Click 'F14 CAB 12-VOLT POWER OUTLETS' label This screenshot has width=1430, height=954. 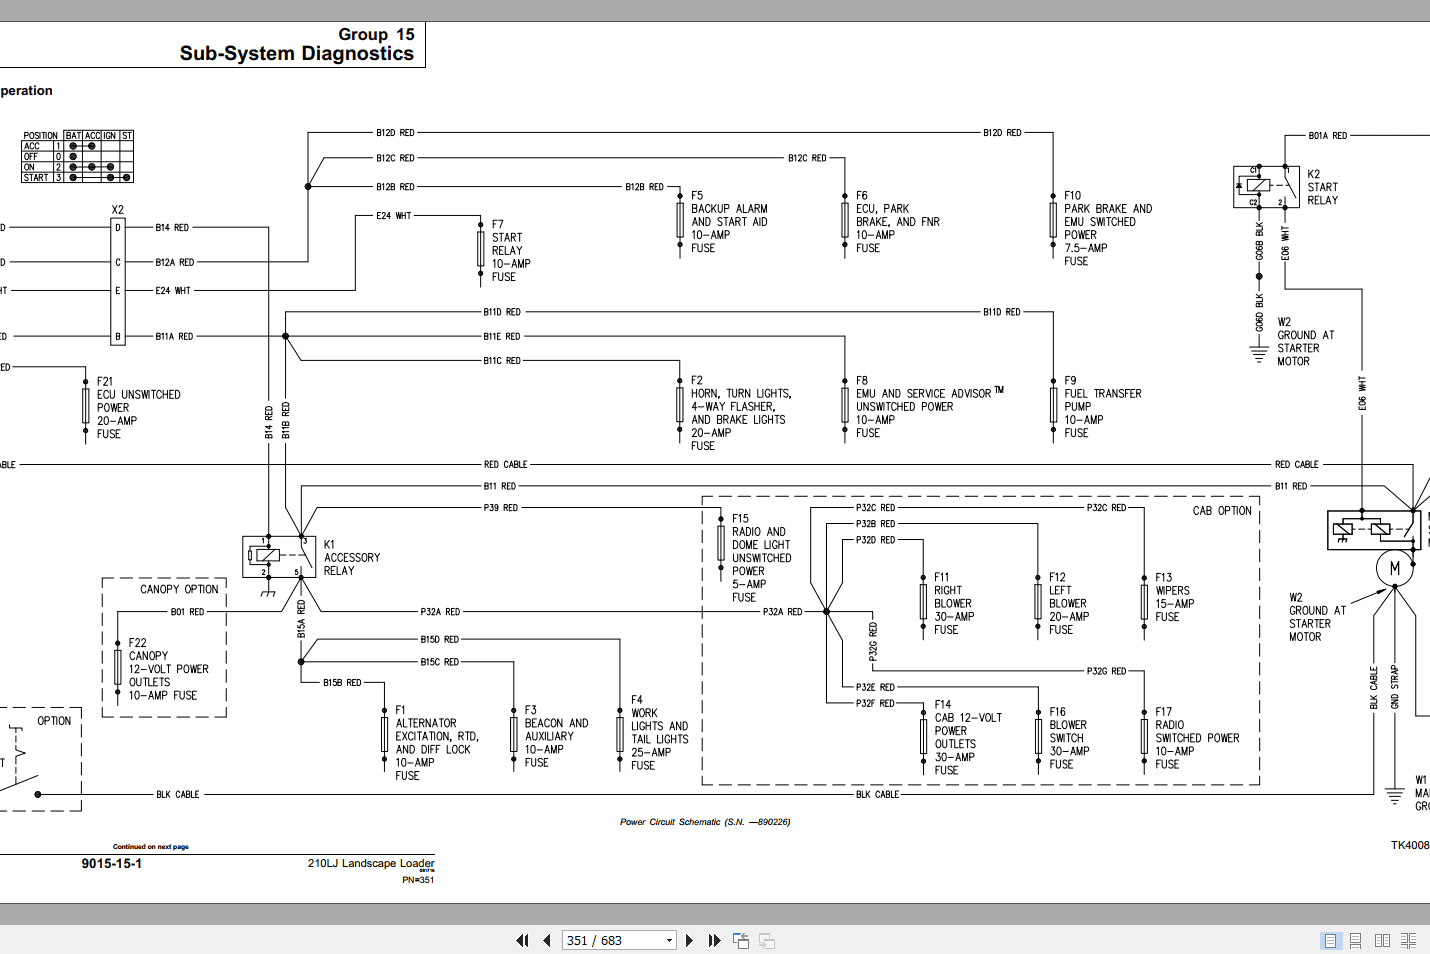[968, 738]
